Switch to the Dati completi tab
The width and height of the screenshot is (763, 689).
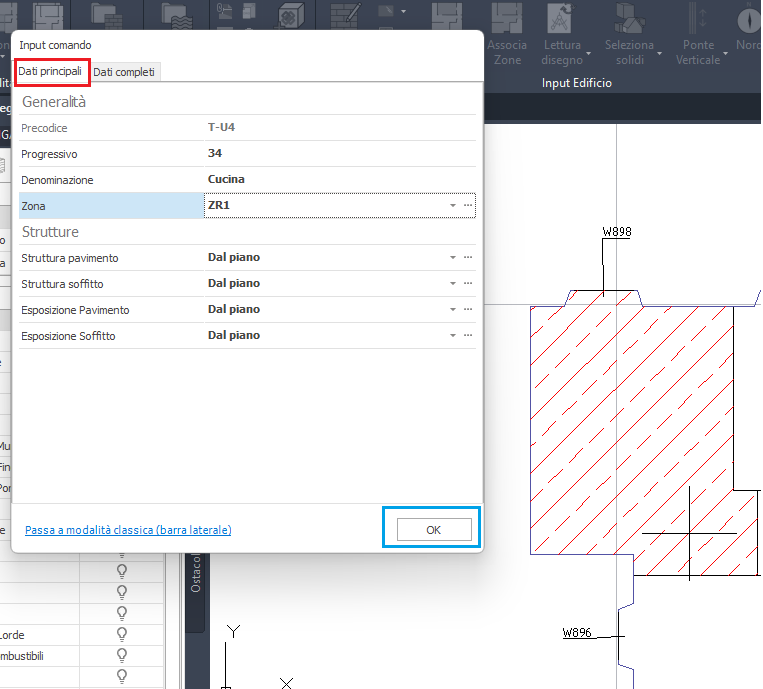click(126, 72)
